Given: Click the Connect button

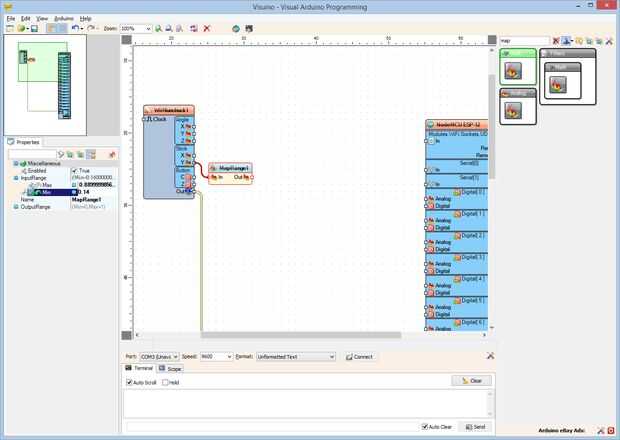Looking at the screenshot, I should 359,357.
